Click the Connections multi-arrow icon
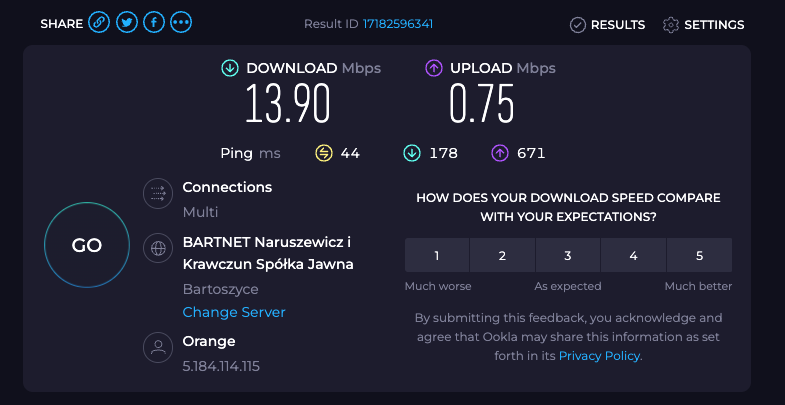Viewport: 785px width, 405px height. tap(158, 193)
